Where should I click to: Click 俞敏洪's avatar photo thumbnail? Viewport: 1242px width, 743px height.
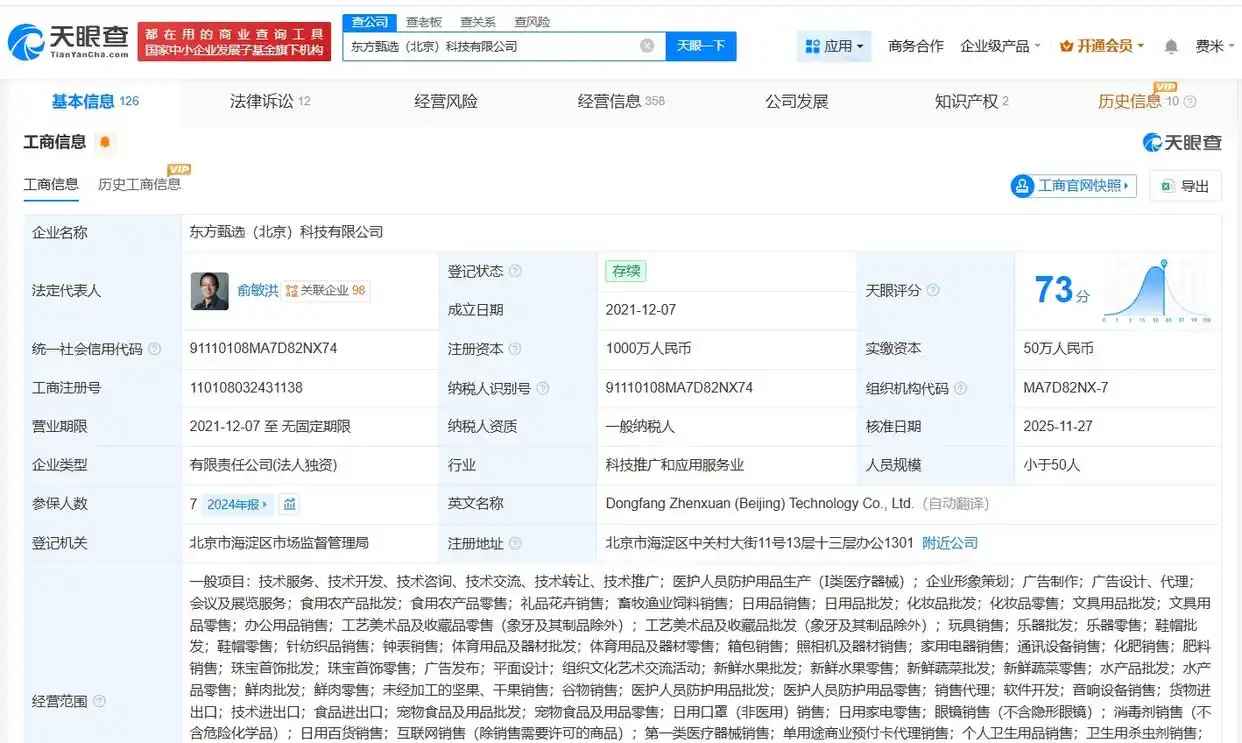pos(210,291)
